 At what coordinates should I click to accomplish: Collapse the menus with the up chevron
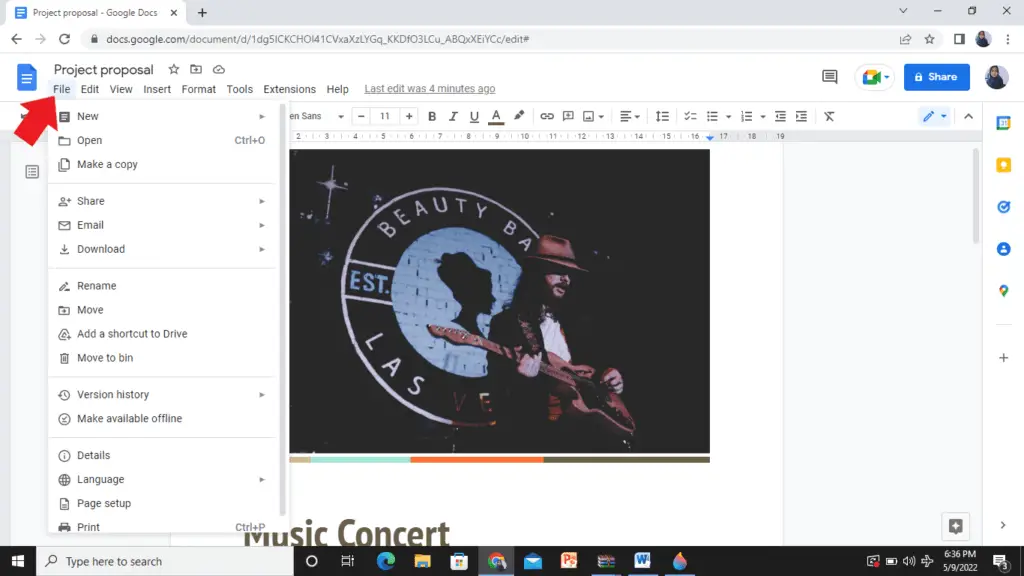968,116
